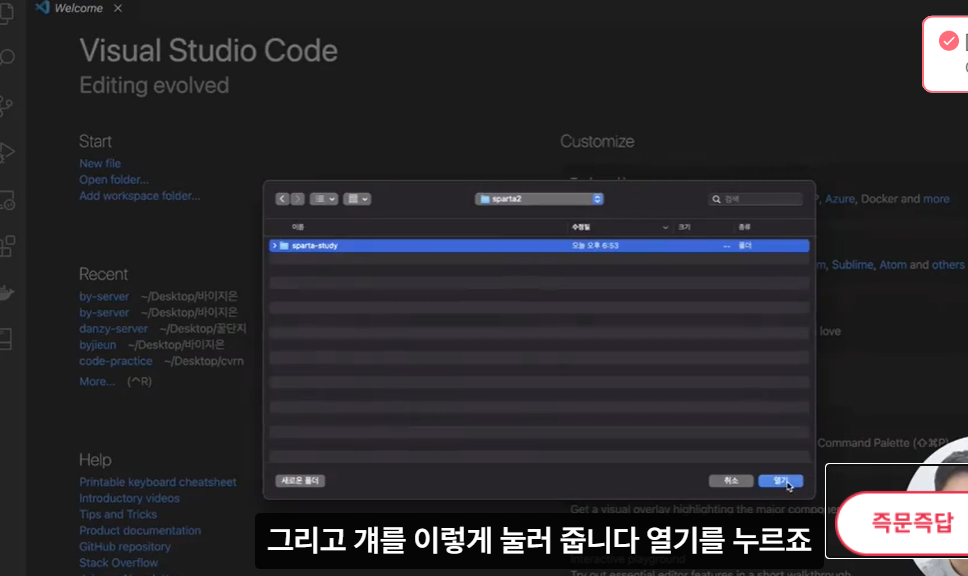Open Introductory videos link
The height and width of the screenshot is (576, 968).
129,498
